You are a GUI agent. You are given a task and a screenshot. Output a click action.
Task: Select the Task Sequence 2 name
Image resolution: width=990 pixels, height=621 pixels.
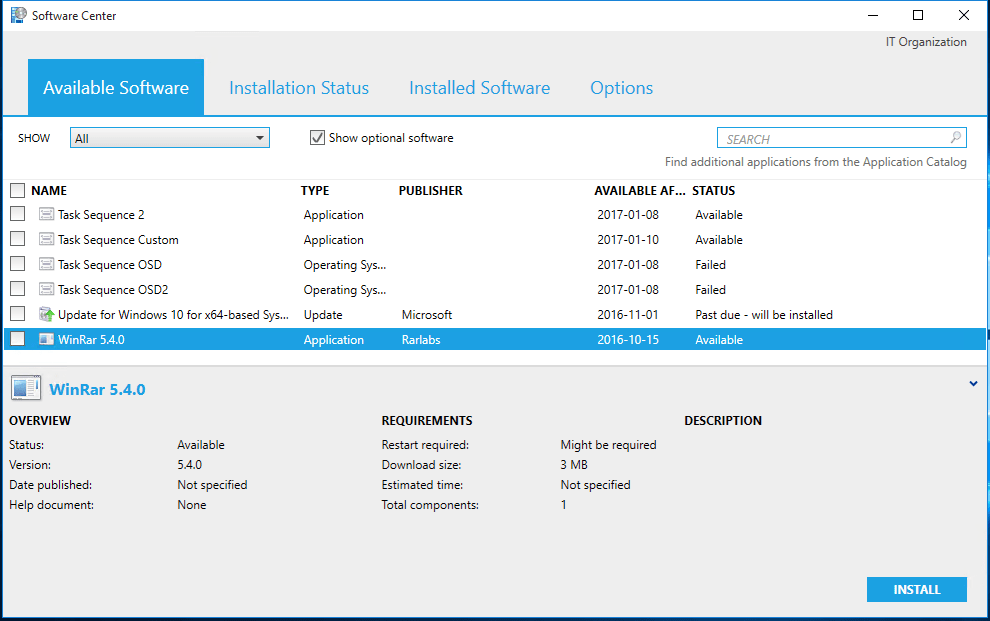point(101,215)
